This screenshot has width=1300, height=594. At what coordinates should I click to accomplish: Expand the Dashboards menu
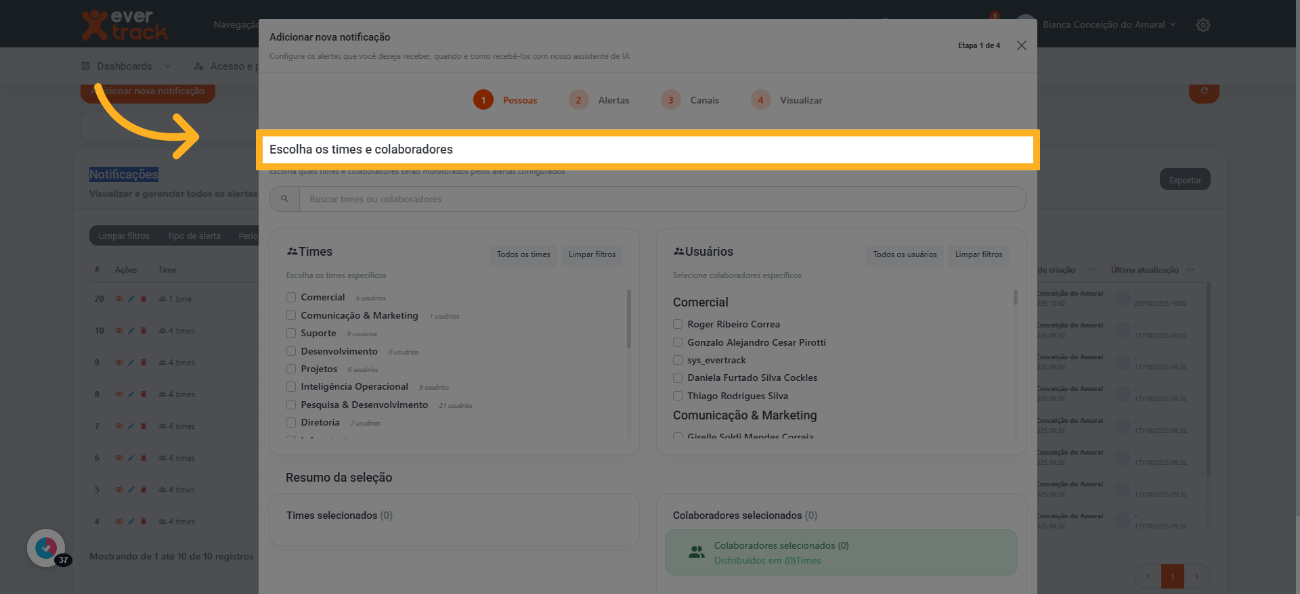coord(125,66)
